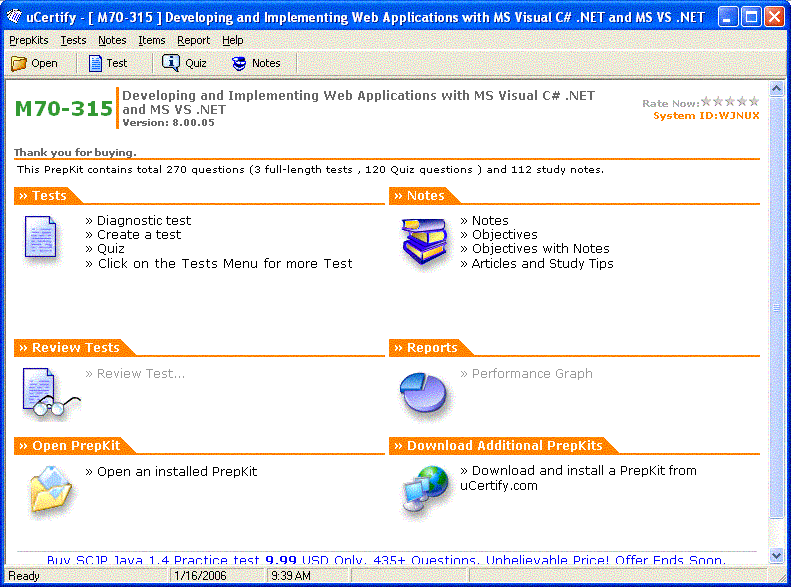Click the glasses document icon under Review Tests
This screenshot has height=587, width=791.
click(x=50, y=394)
